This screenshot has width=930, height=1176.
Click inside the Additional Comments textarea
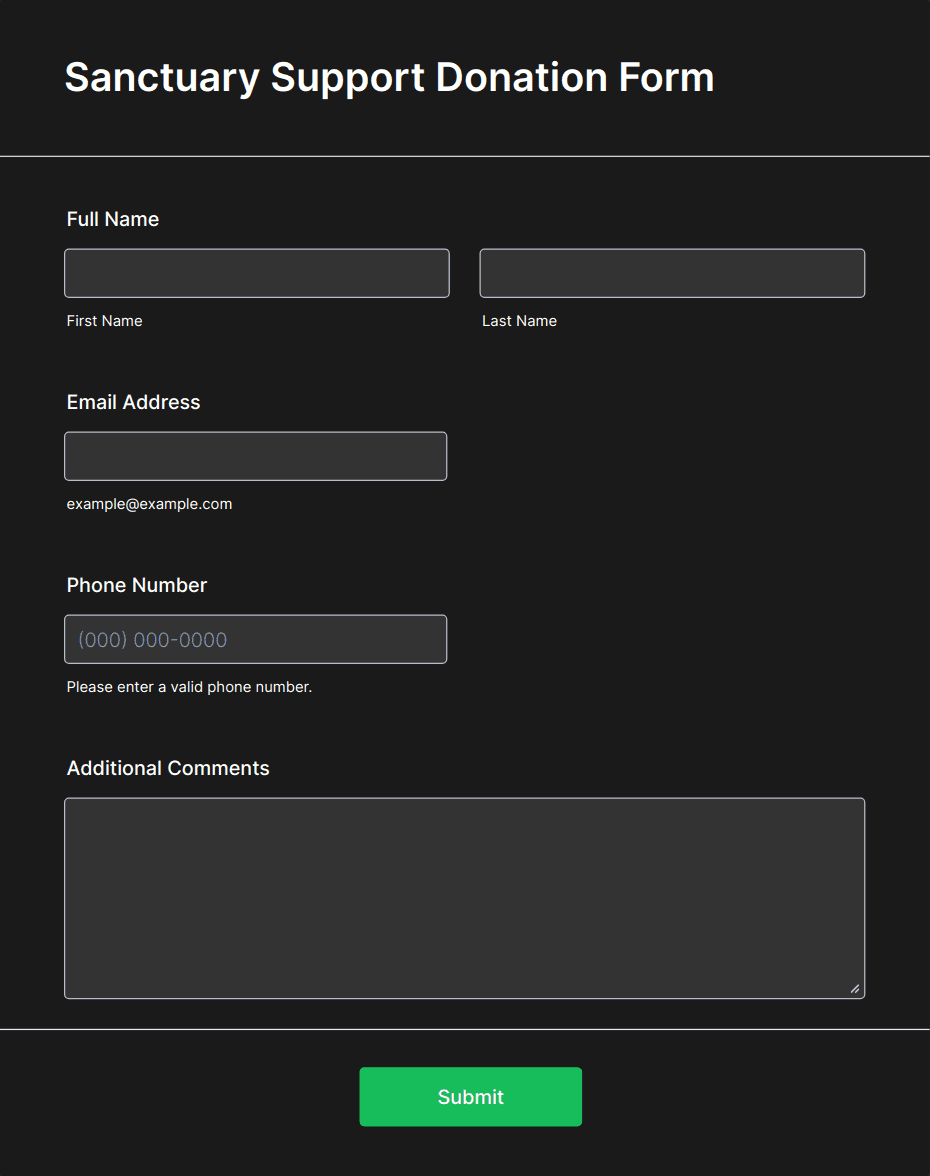click(464, 898)
